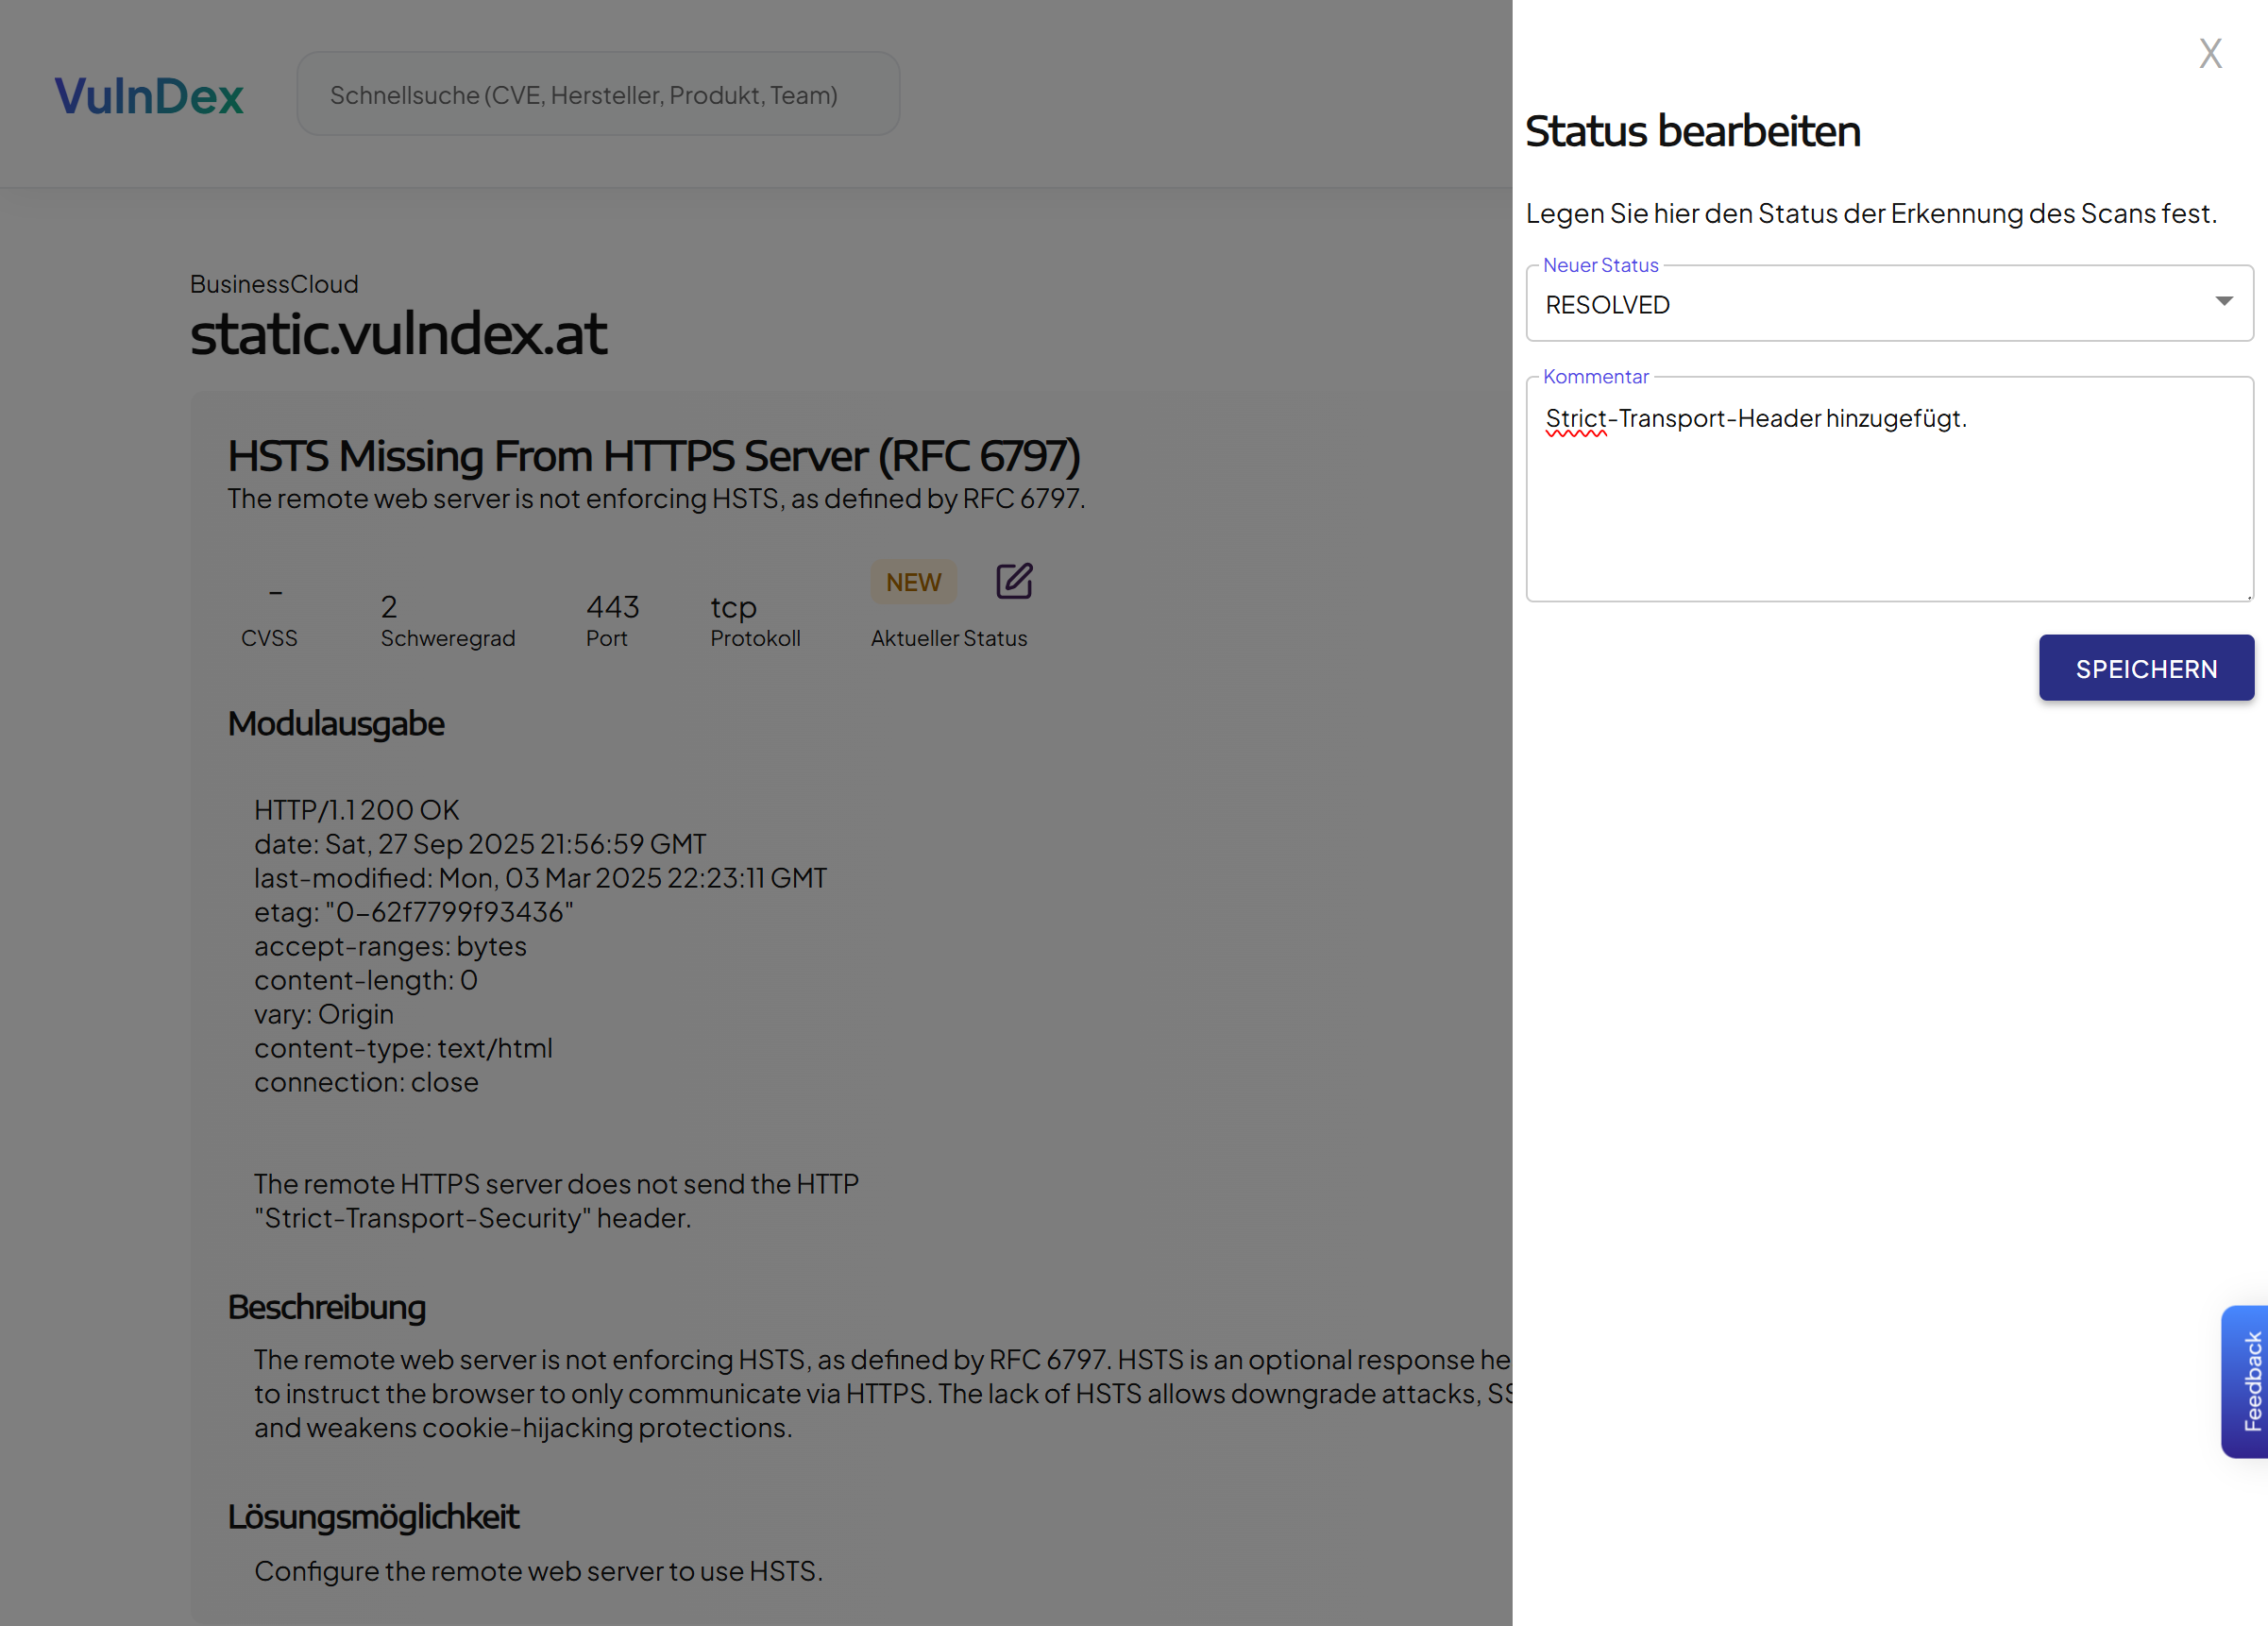The width and height of the screenshot is (2268, 1626).
Task: Click the NEW status badge
Action: (913, 582)
